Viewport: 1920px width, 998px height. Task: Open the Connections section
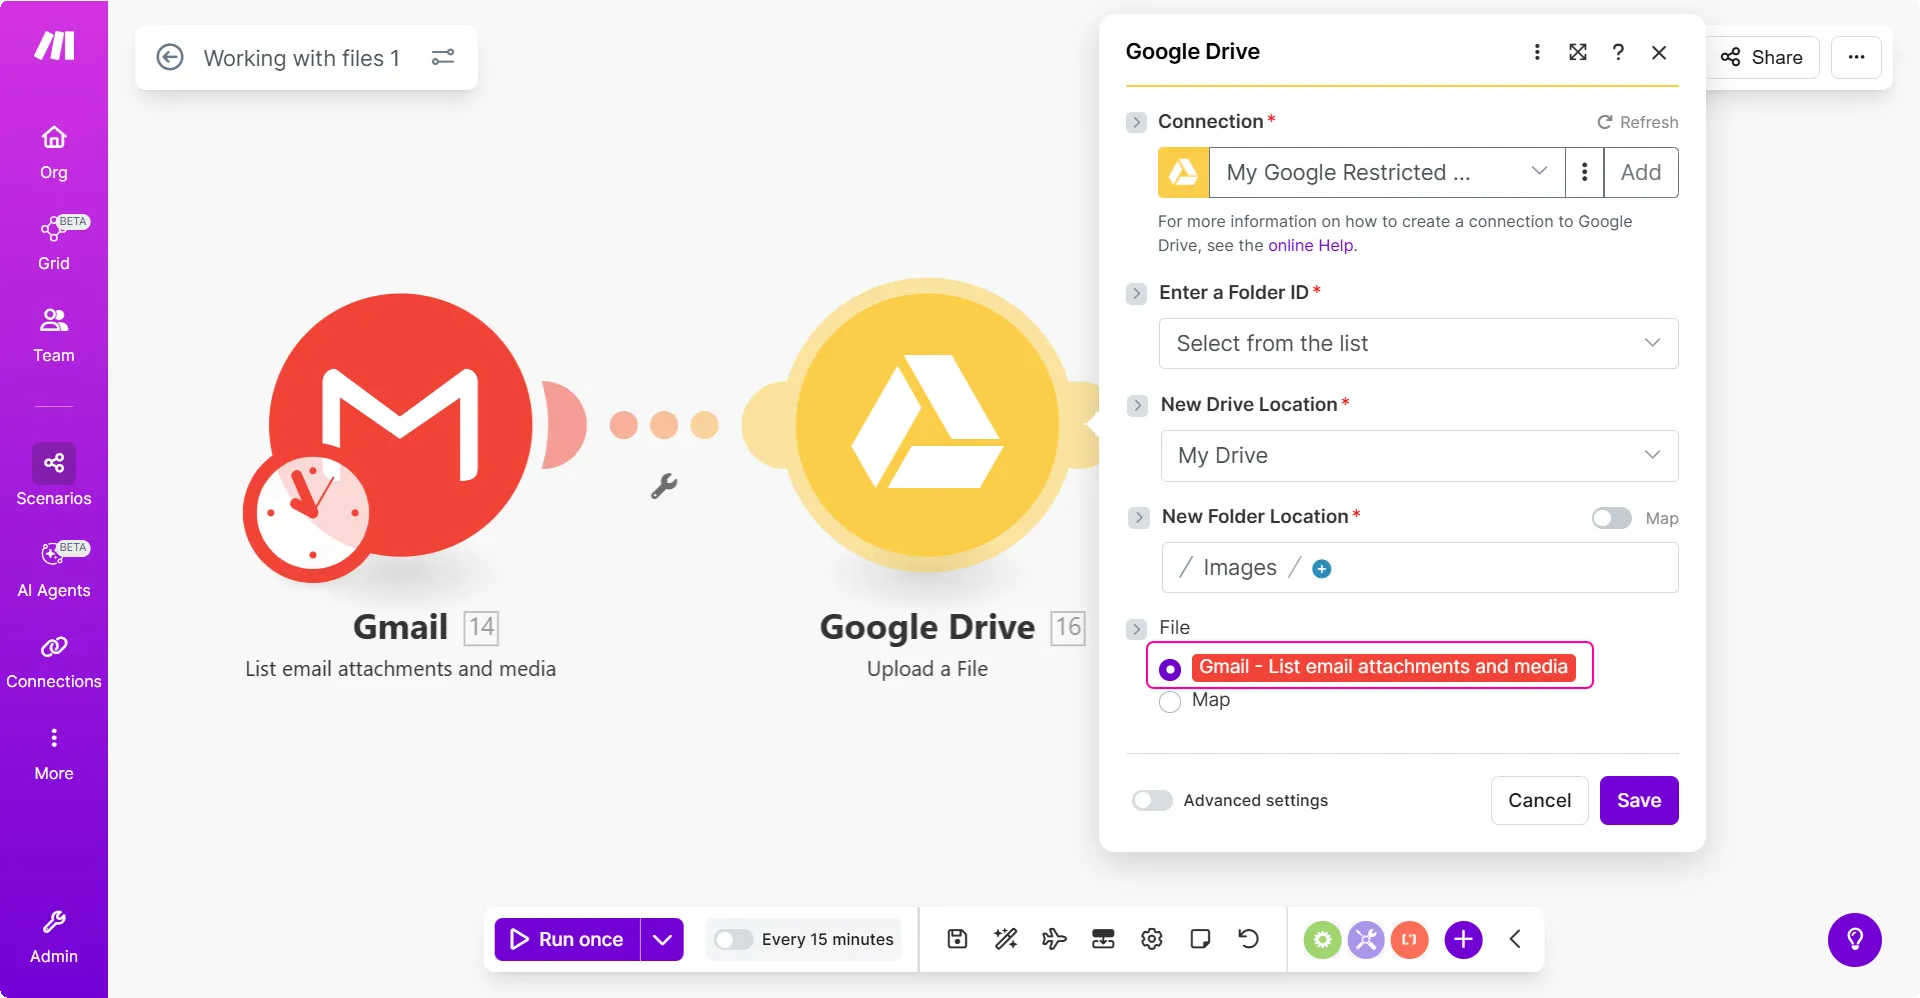(54, 662)
